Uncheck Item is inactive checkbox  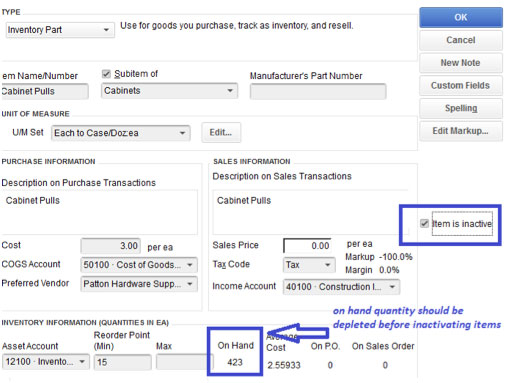click(x=424, y=223)
